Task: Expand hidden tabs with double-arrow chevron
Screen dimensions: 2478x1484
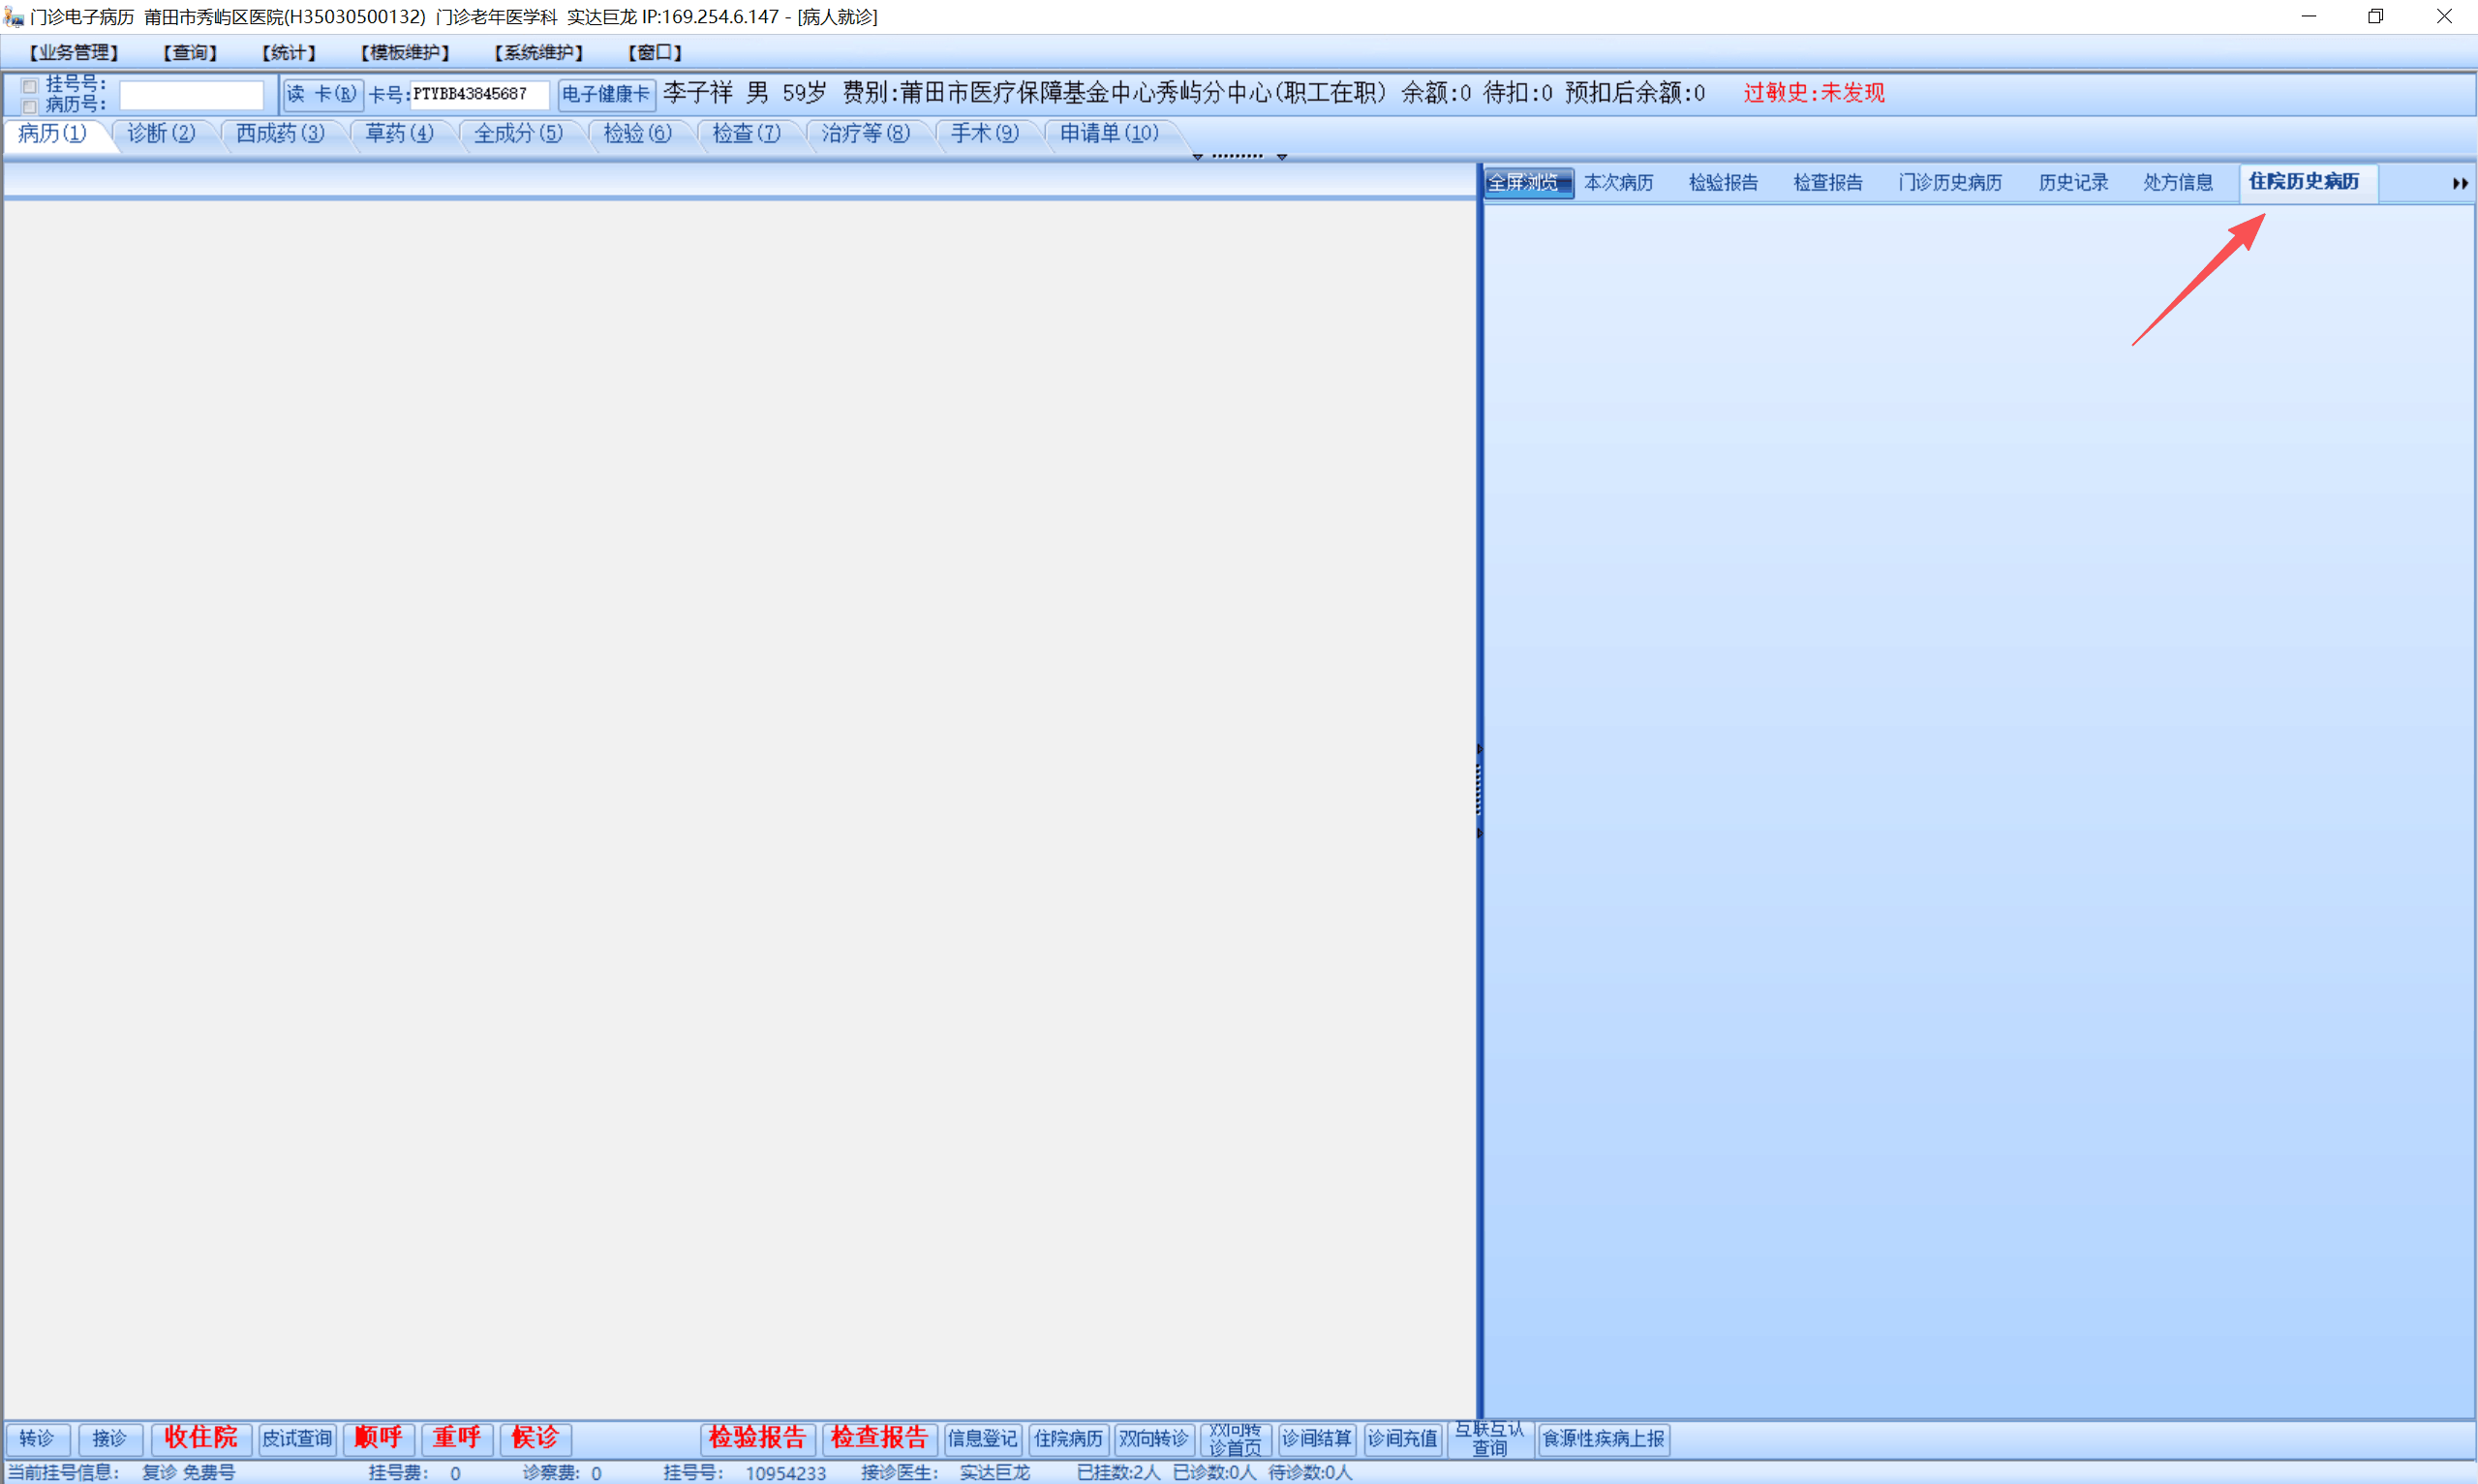Action: (x=2459, y=184)
